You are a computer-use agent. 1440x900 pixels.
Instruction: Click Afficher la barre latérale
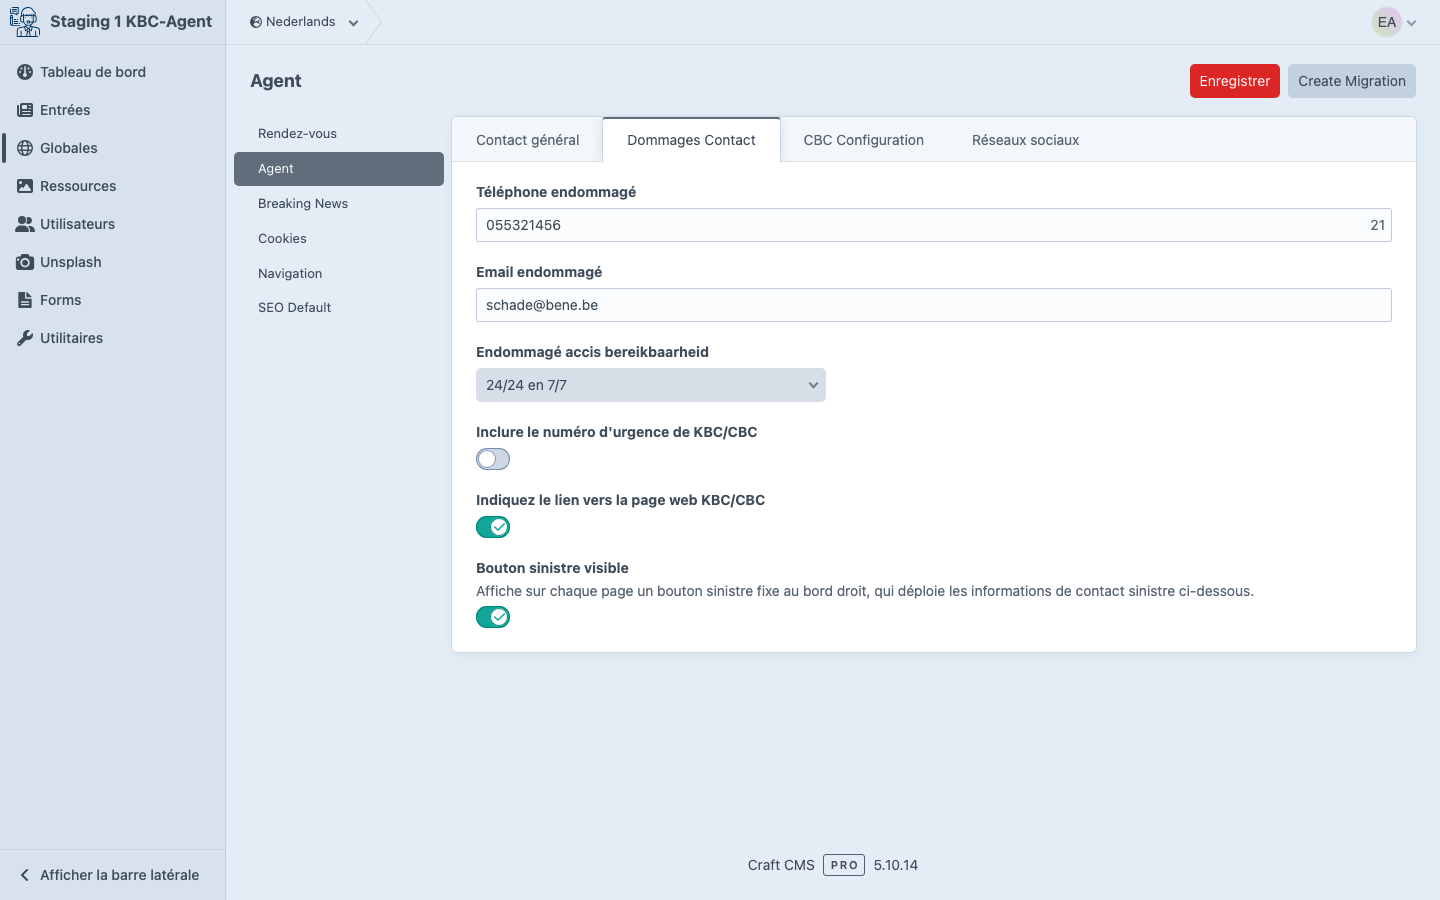(112, 875)
